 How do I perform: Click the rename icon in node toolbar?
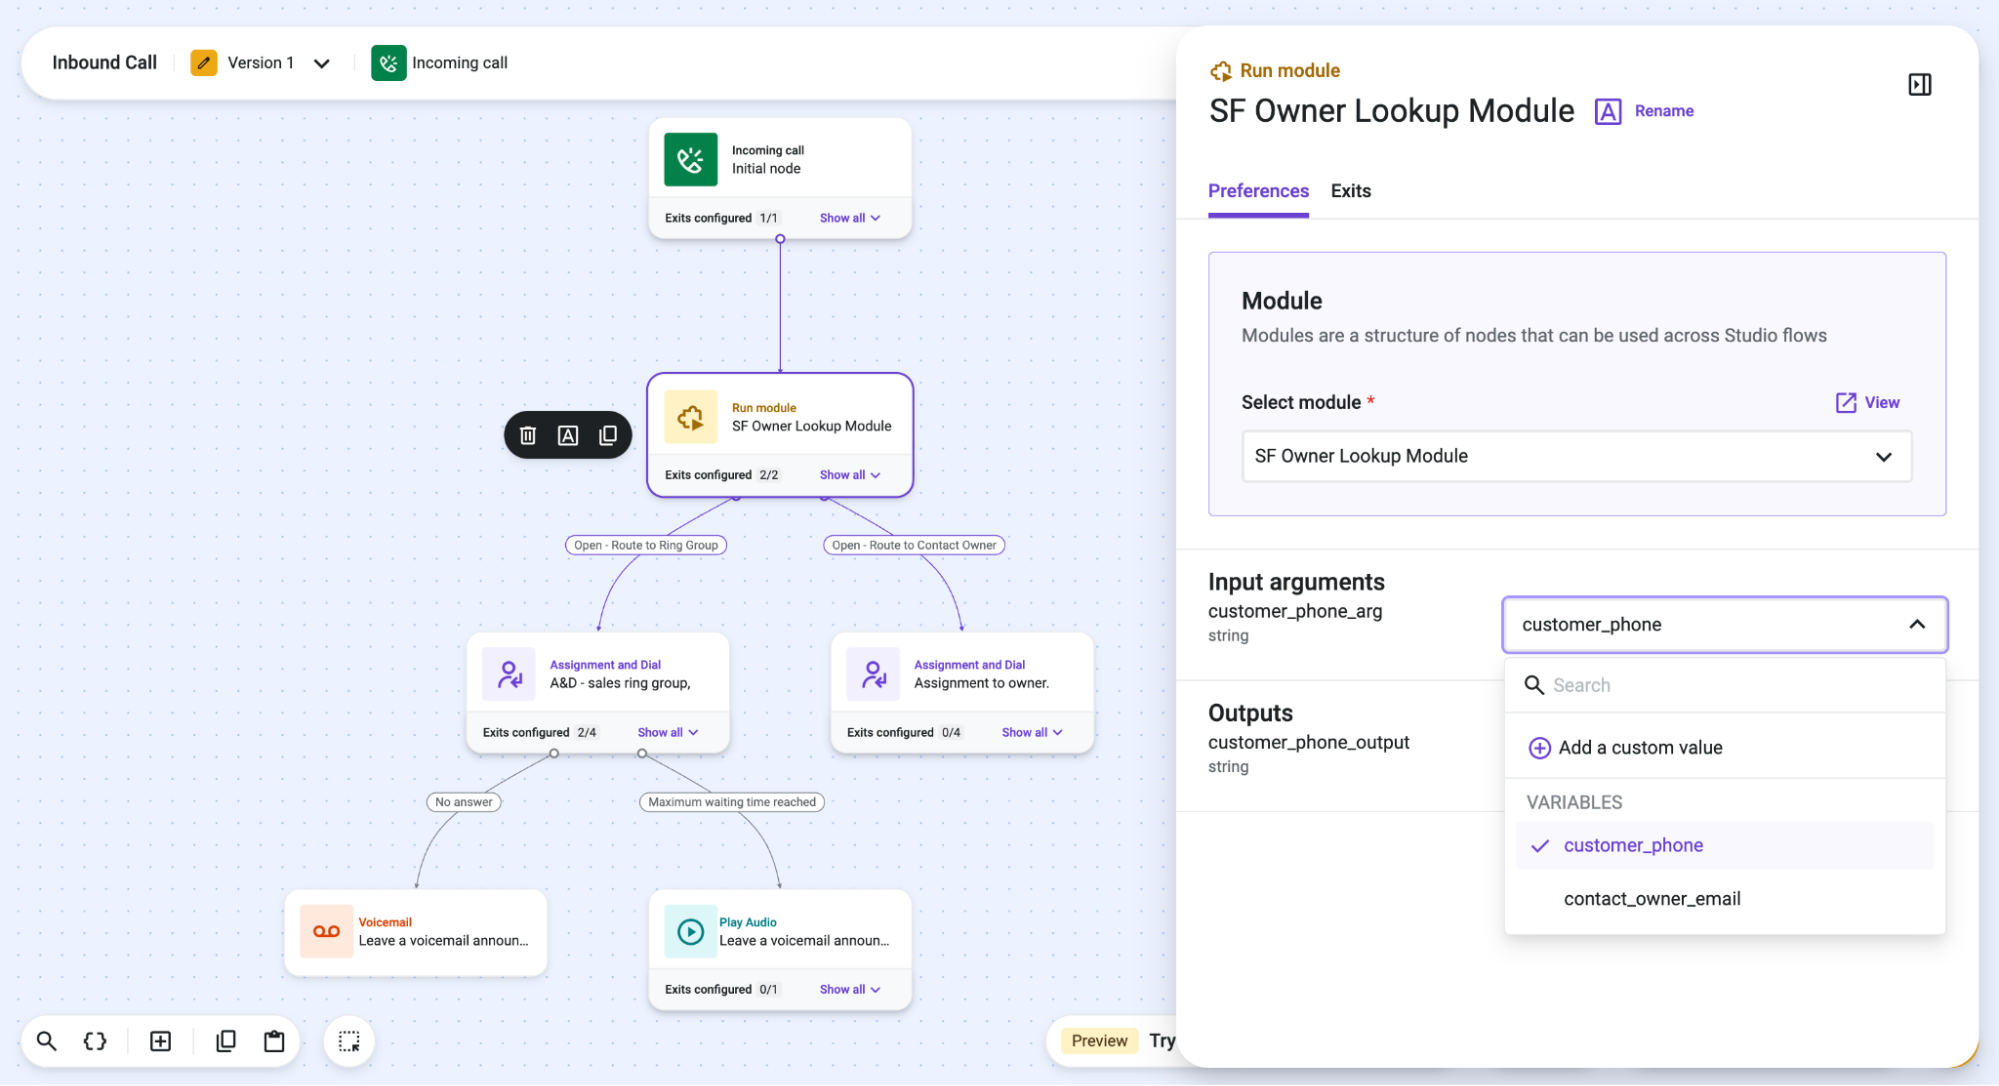(x=568, y=435)
